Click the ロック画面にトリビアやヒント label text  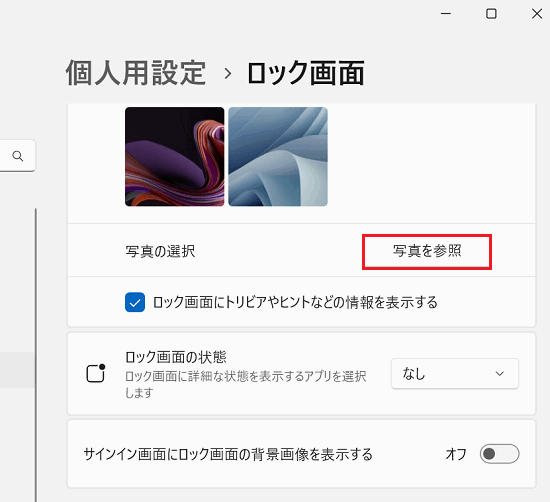point(295,302)
